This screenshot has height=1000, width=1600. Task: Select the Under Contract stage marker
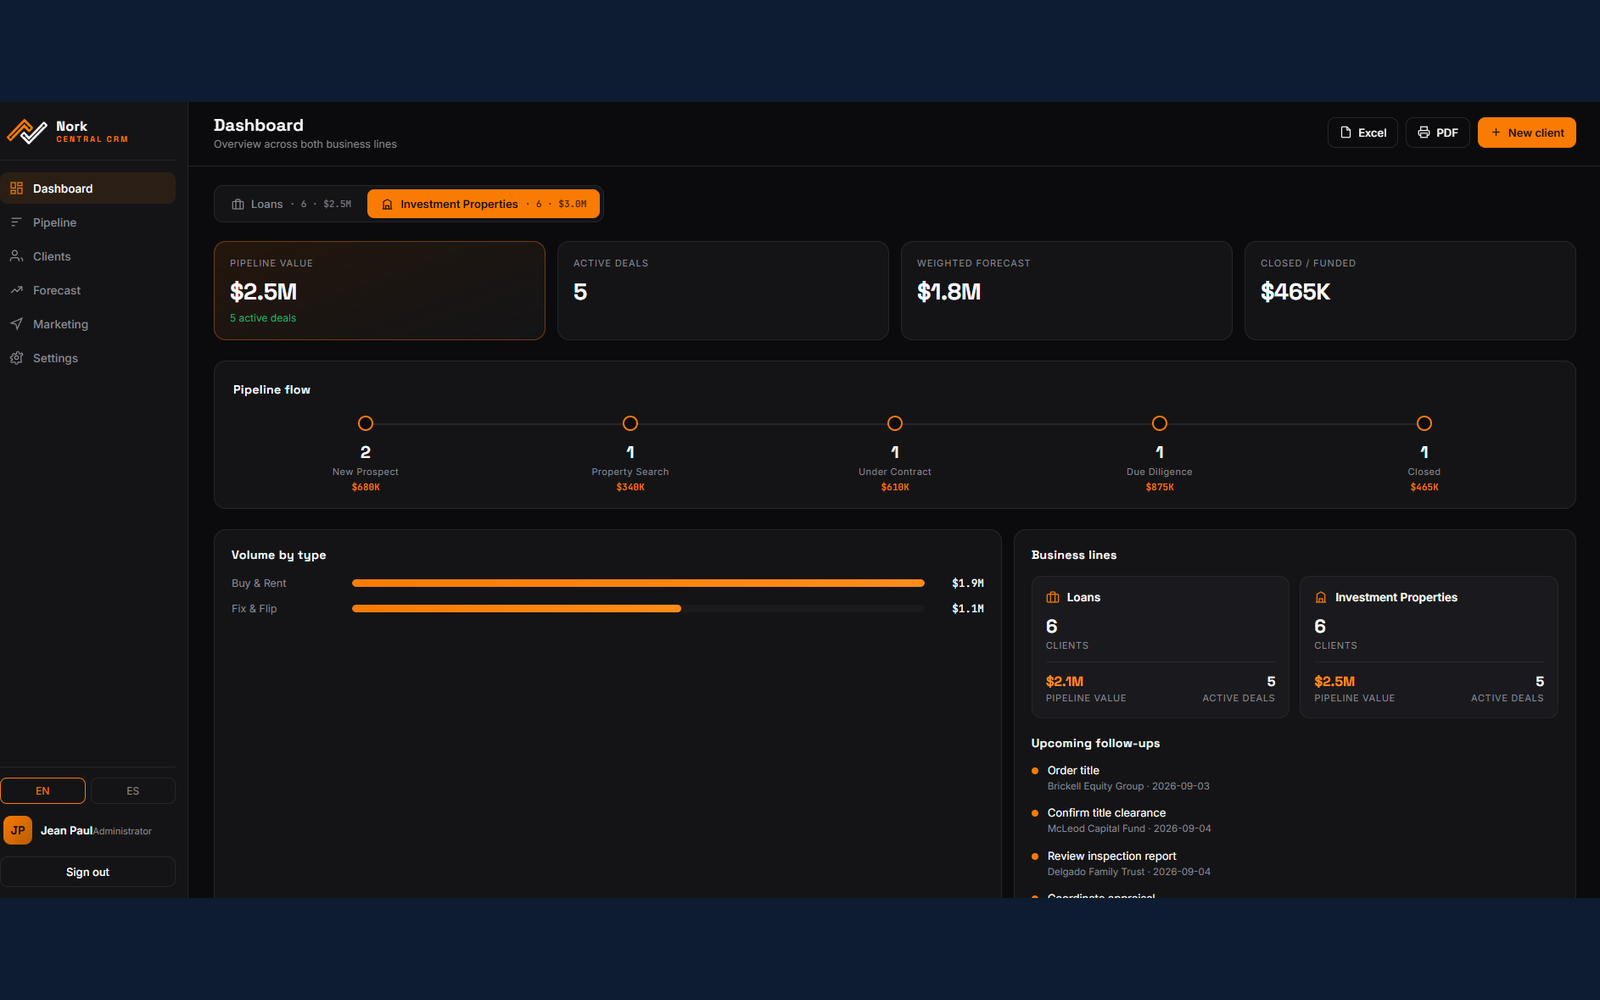tap(895, 423)
